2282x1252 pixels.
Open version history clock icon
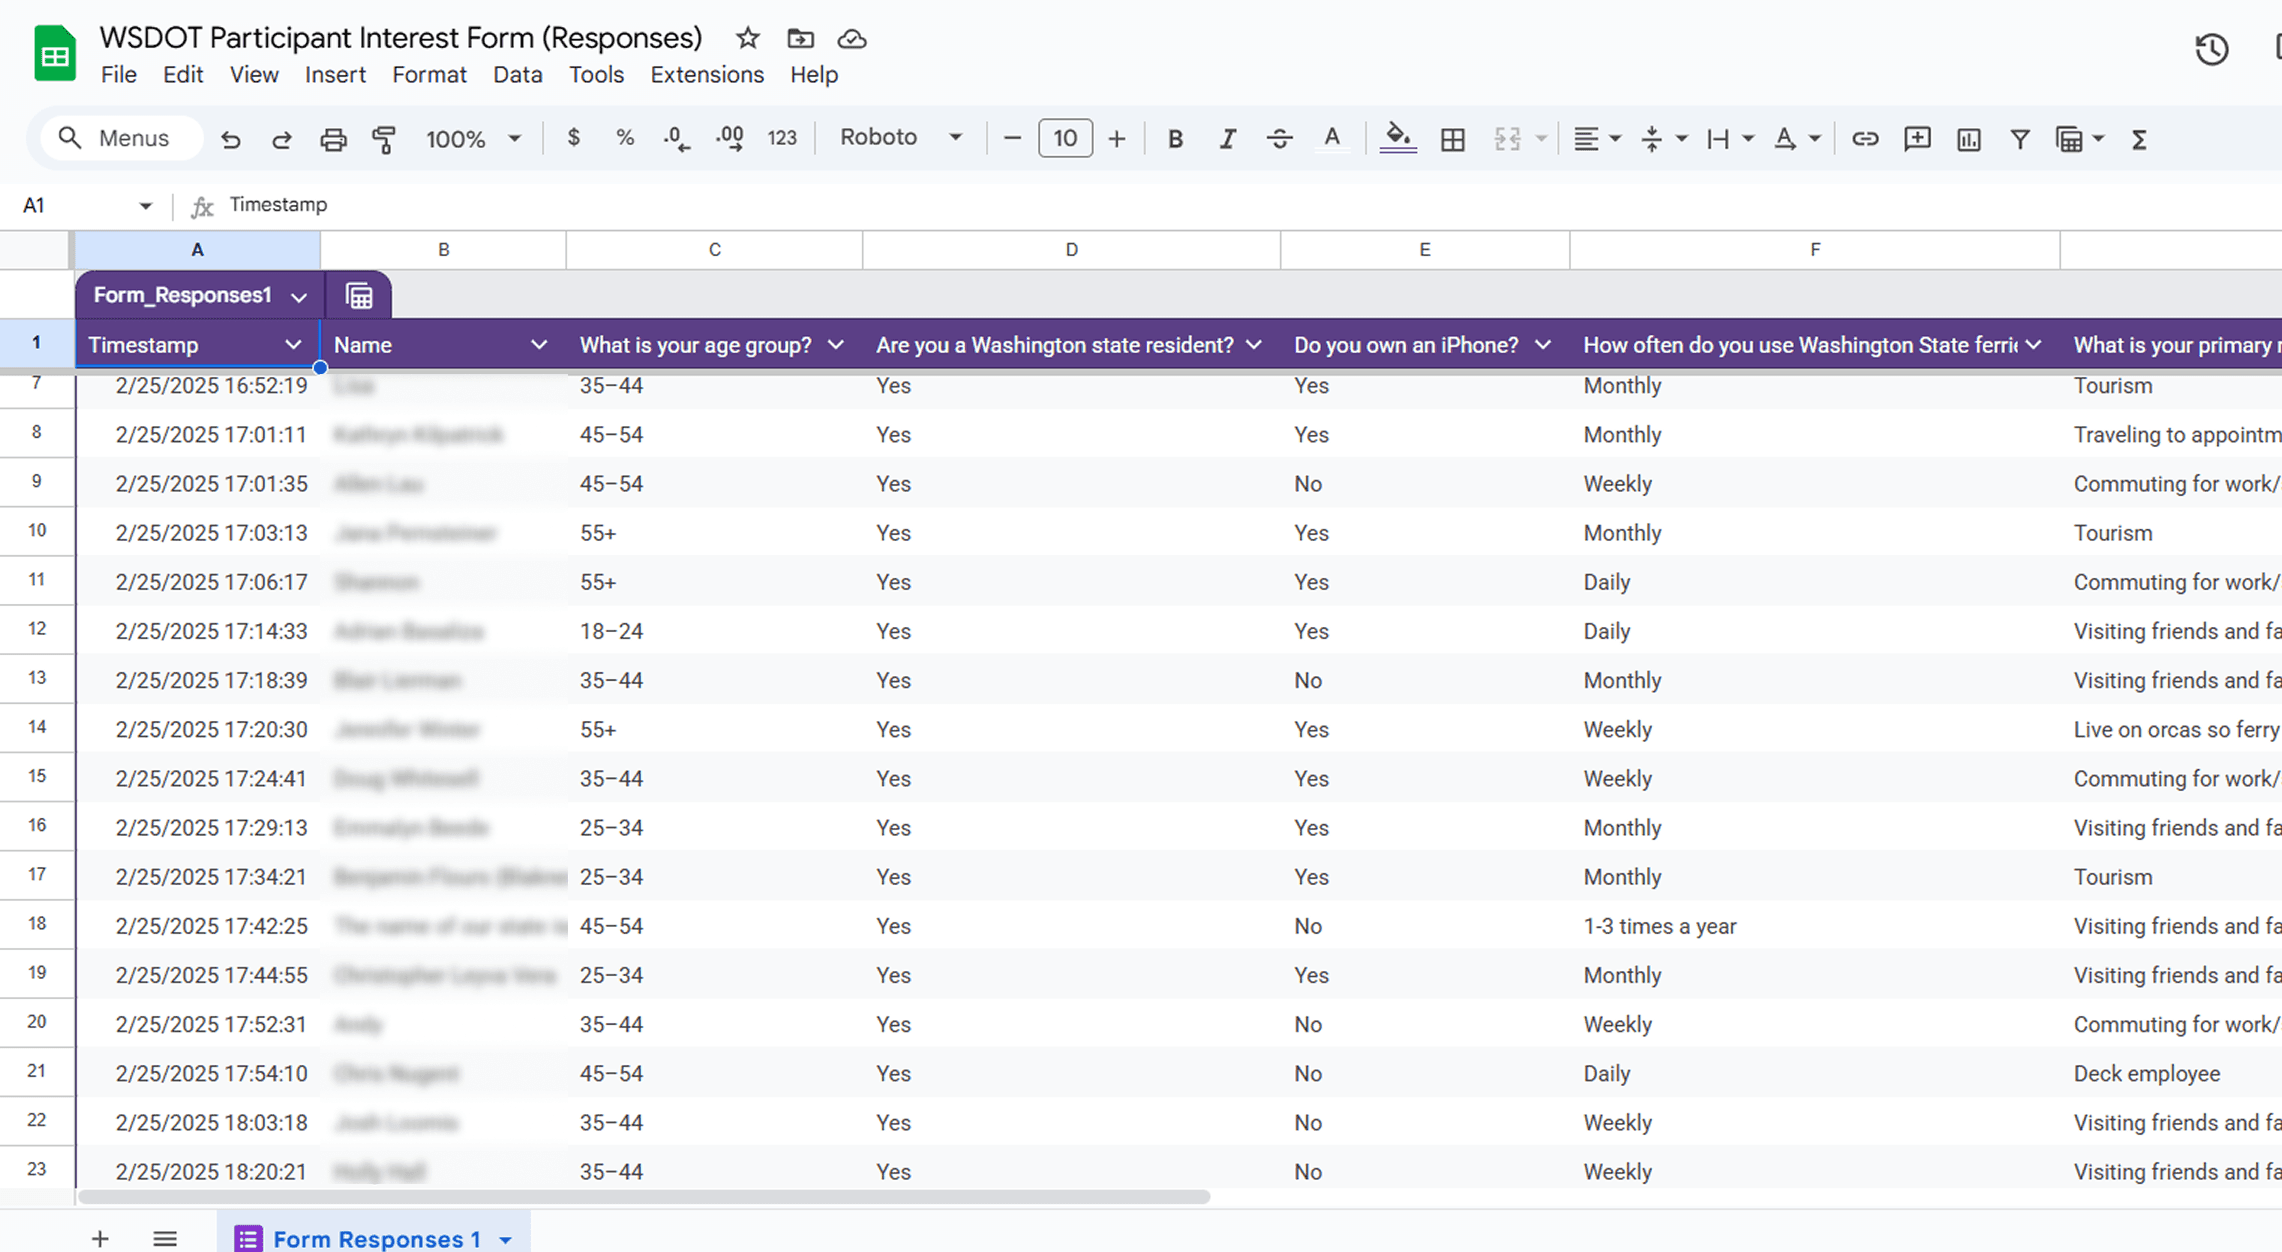pos(2211,49)
